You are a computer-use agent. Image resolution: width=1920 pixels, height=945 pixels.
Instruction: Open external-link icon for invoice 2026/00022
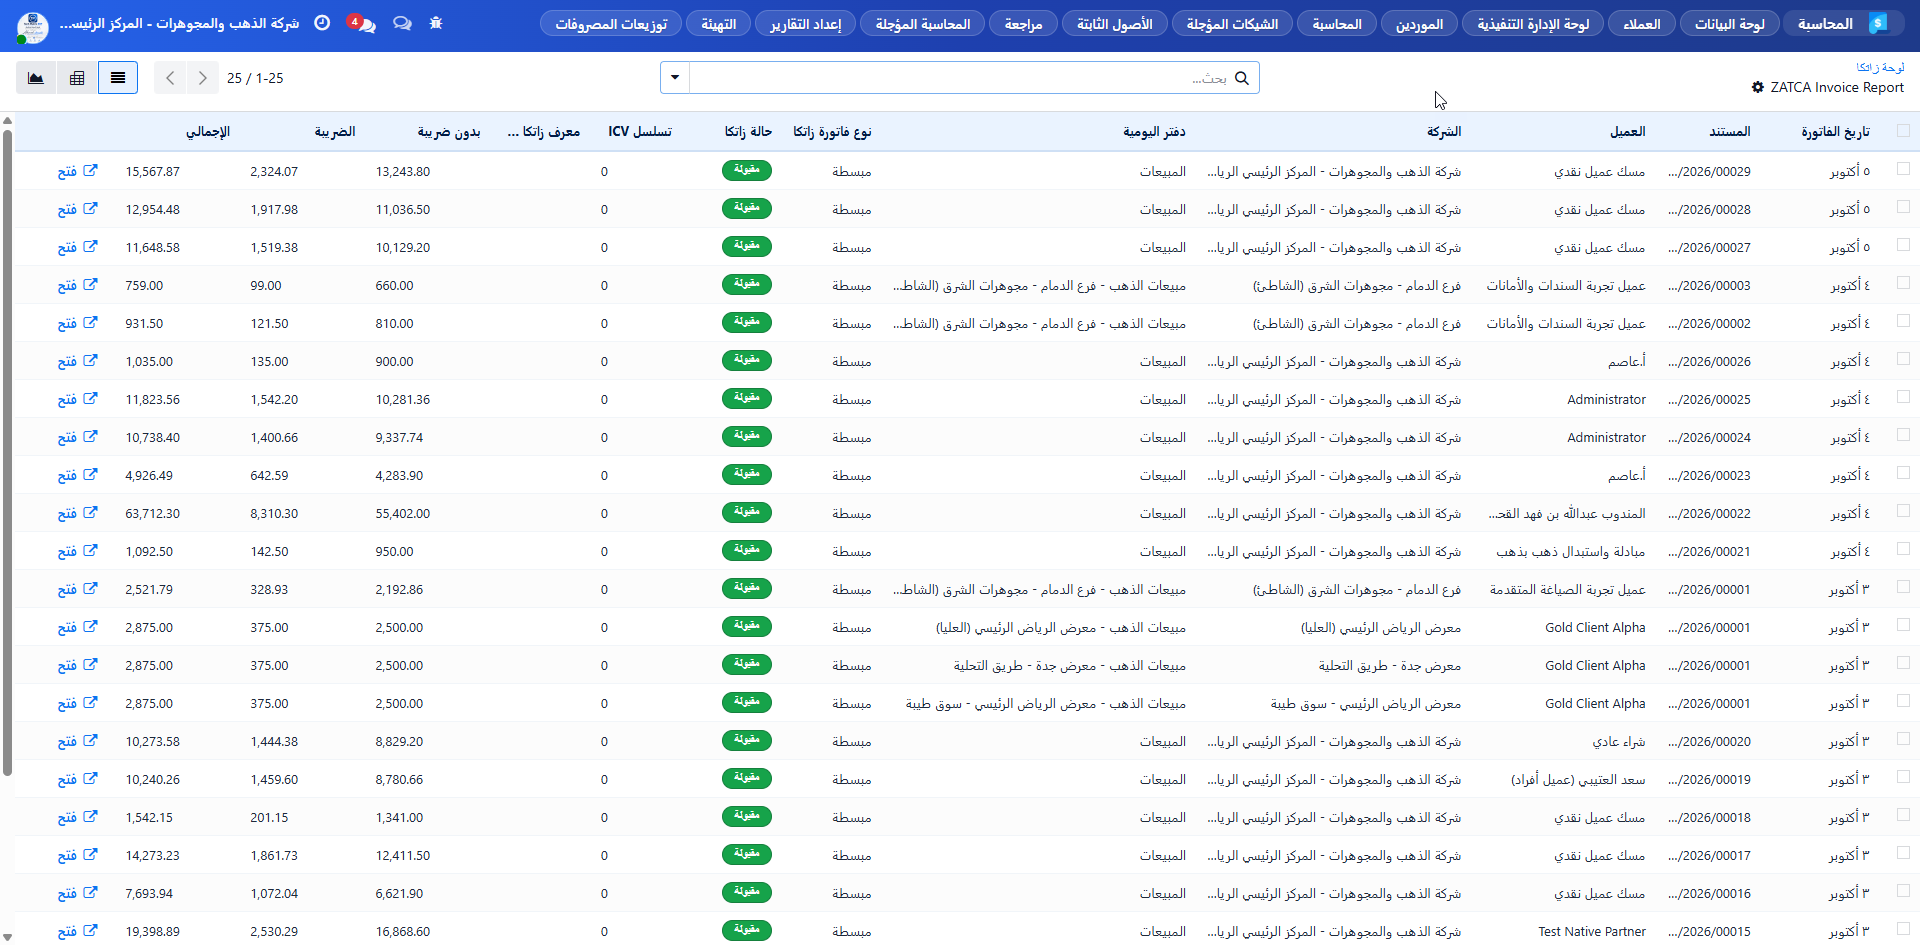91,512
